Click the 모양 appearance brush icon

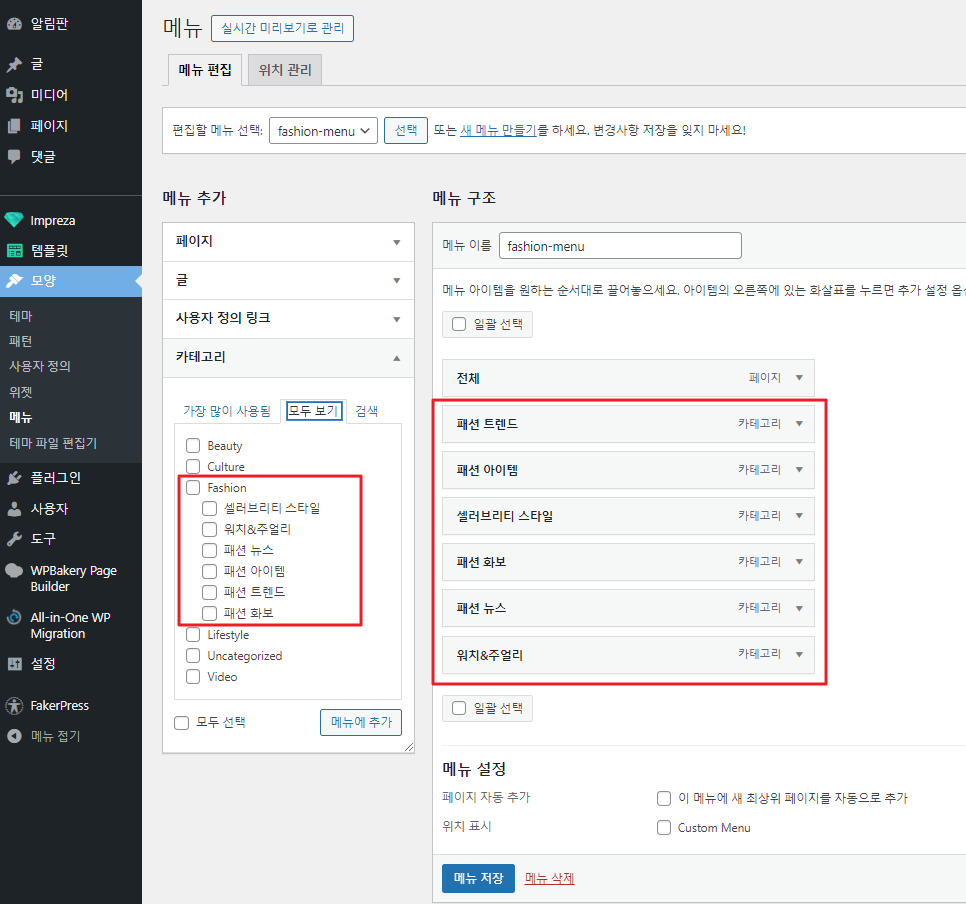point(14,280)
